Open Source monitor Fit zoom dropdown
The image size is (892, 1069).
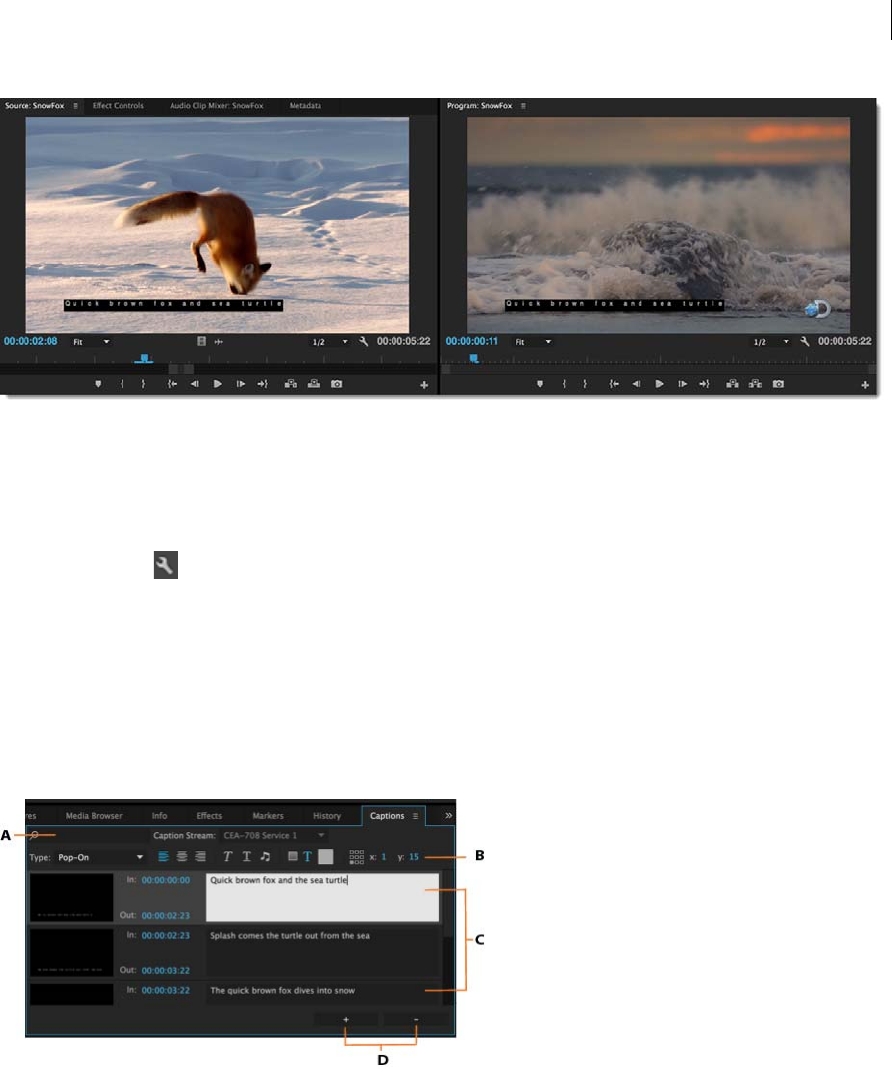pyautogui.click(x=91, y=342)
